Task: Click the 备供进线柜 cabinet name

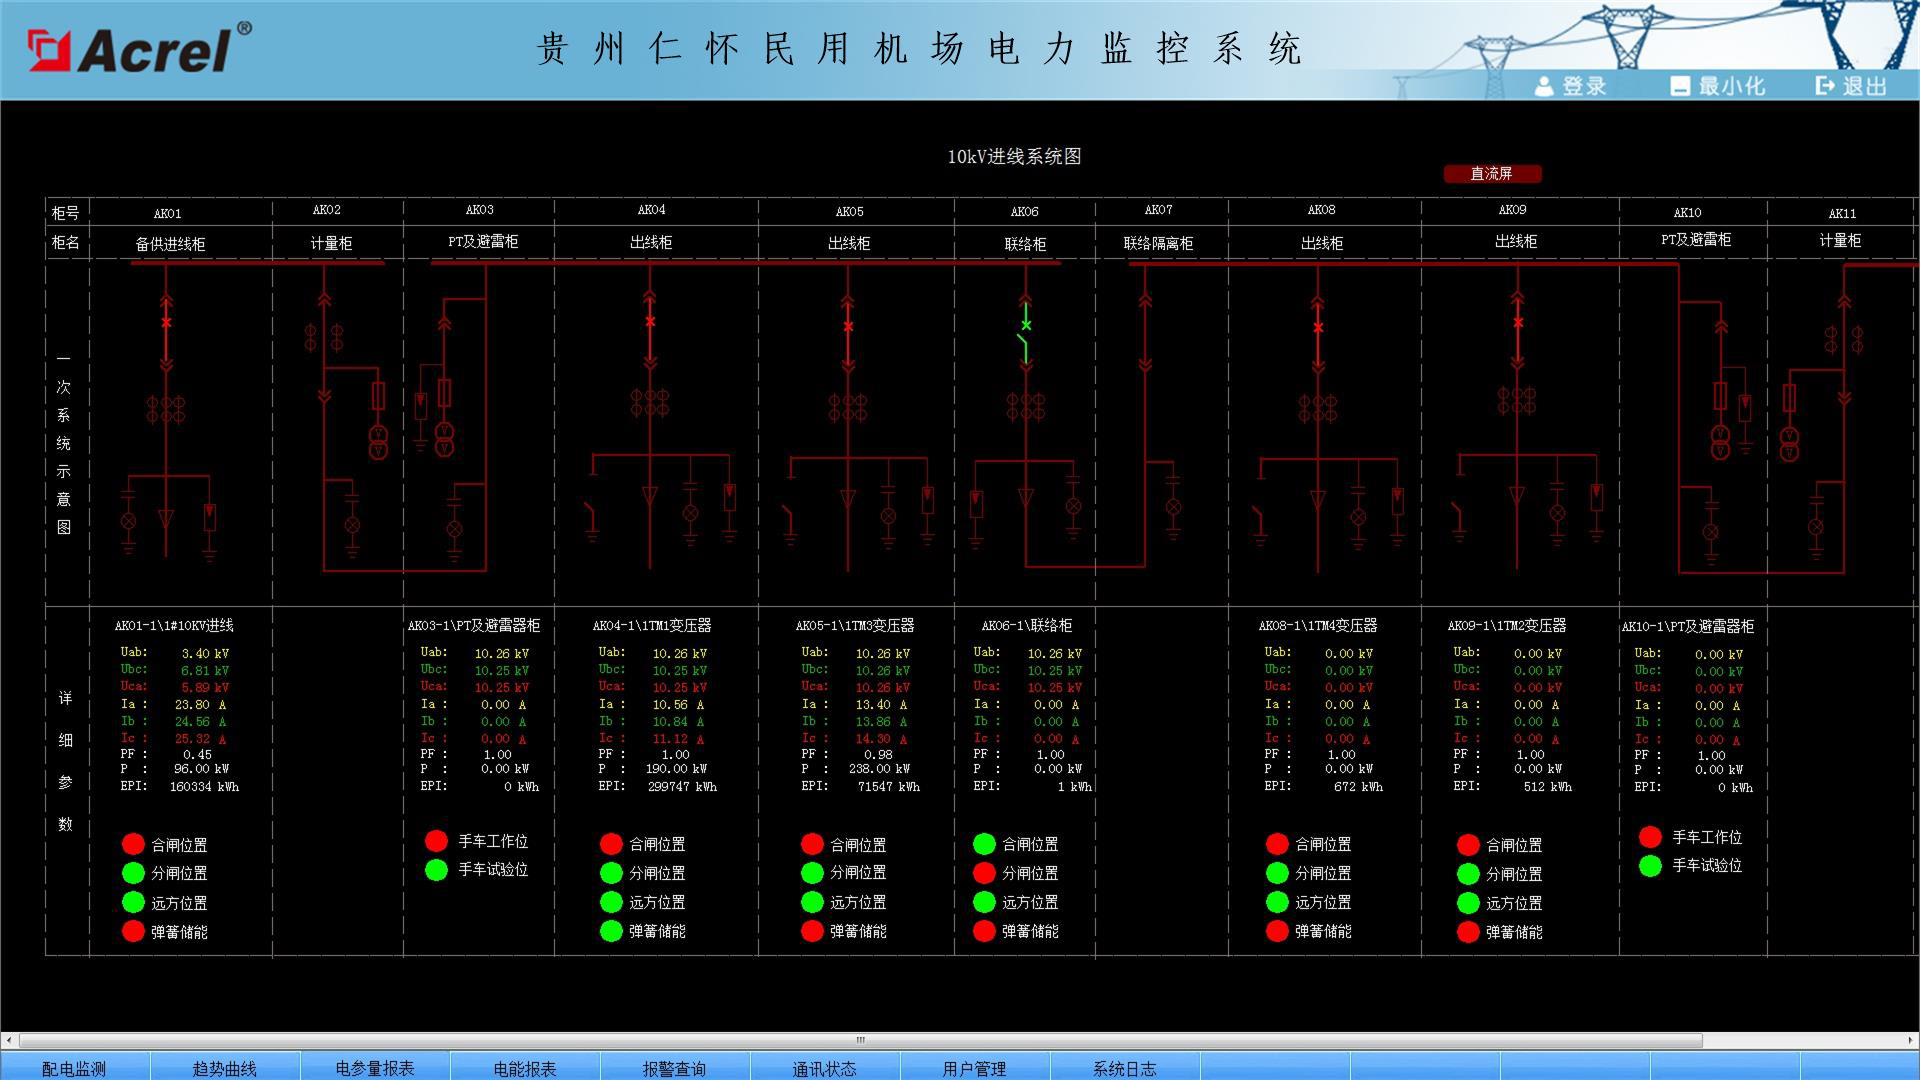Action: pyautogui.click(x=170, y=244)
